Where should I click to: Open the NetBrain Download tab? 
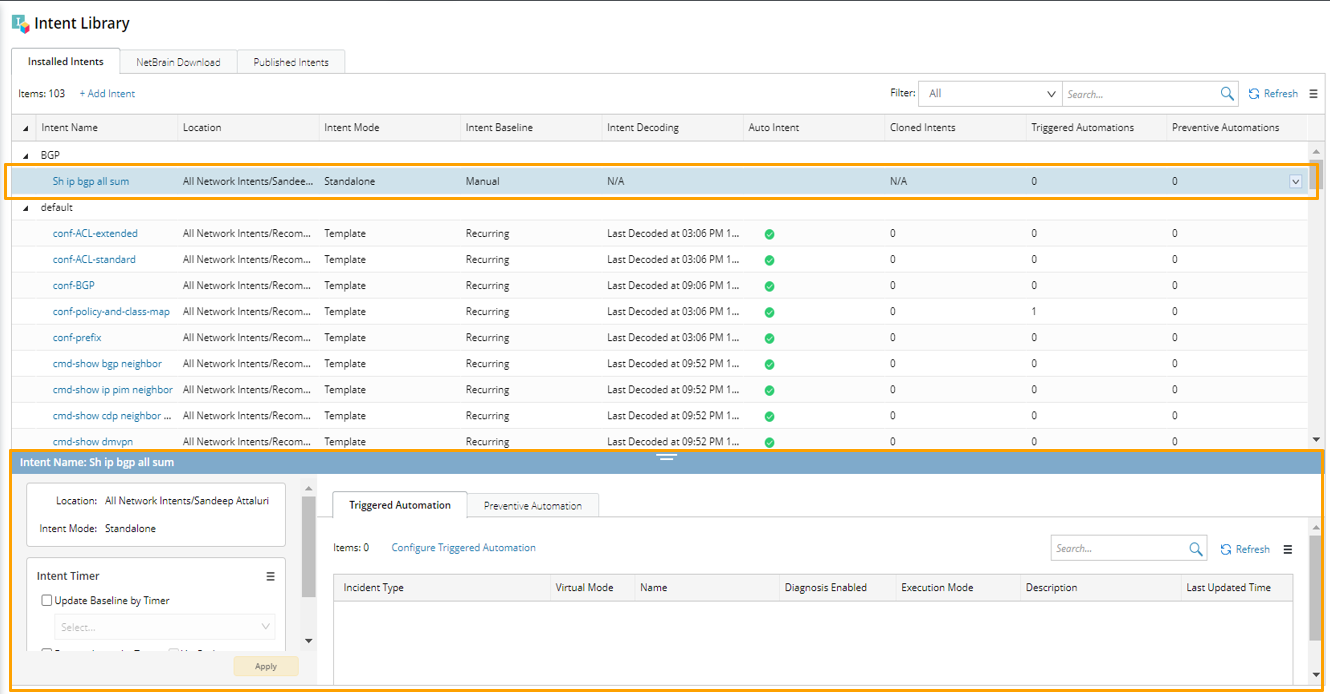click(178, 62)
